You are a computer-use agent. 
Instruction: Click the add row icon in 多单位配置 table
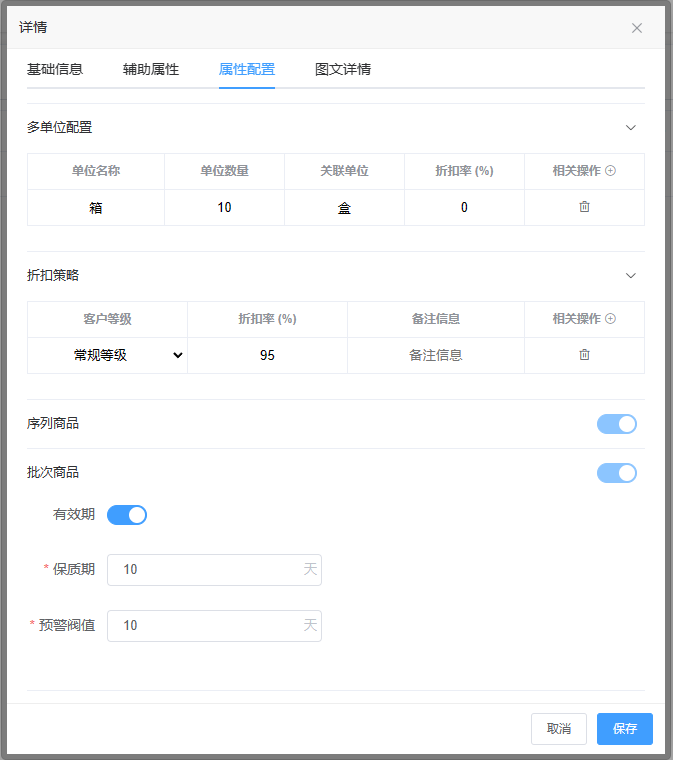[611, 171]
